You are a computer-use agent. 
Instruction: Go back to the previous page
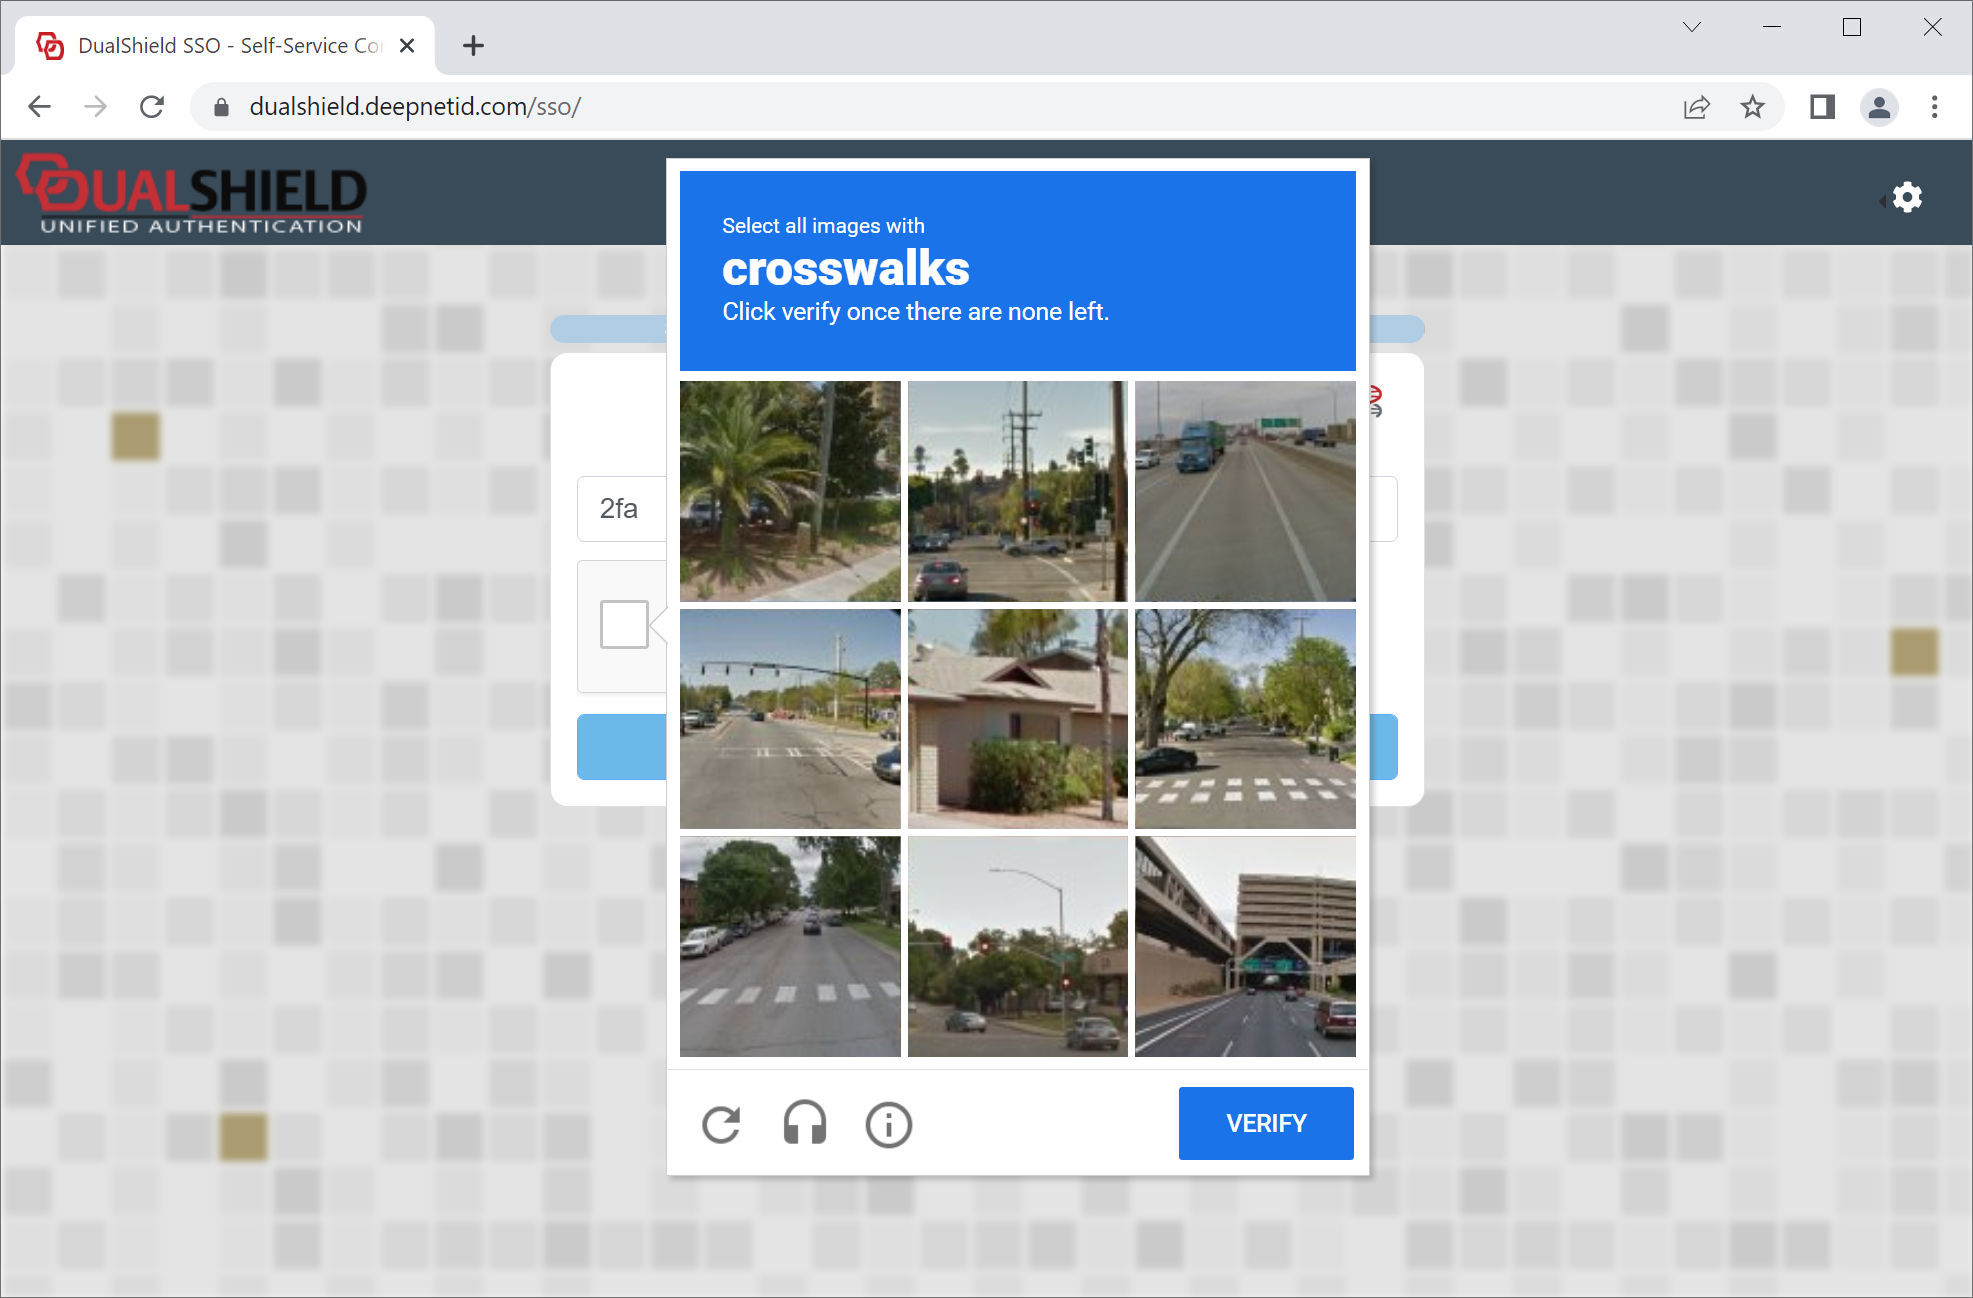pos(39,107)
